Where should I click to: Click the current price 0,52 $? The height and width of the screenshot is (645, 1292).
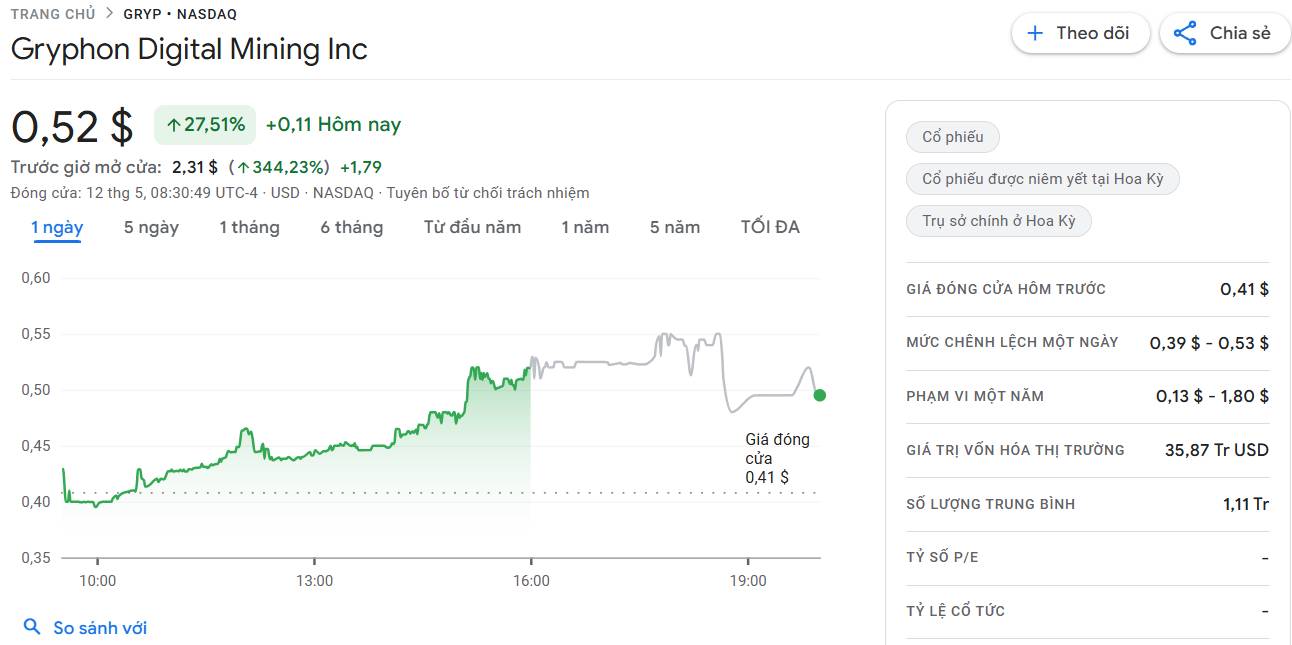tap(72, 127)
